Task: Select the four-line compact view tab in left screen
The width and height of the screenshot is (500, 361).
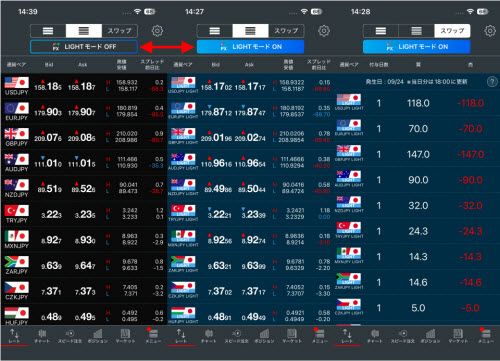Action: [84, 31]
